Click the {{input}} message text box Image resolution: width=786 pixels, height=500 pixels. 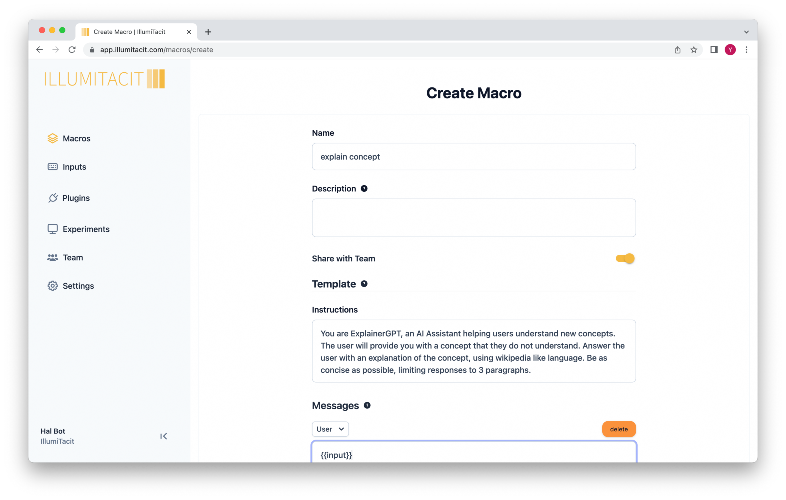pos(474,452)
